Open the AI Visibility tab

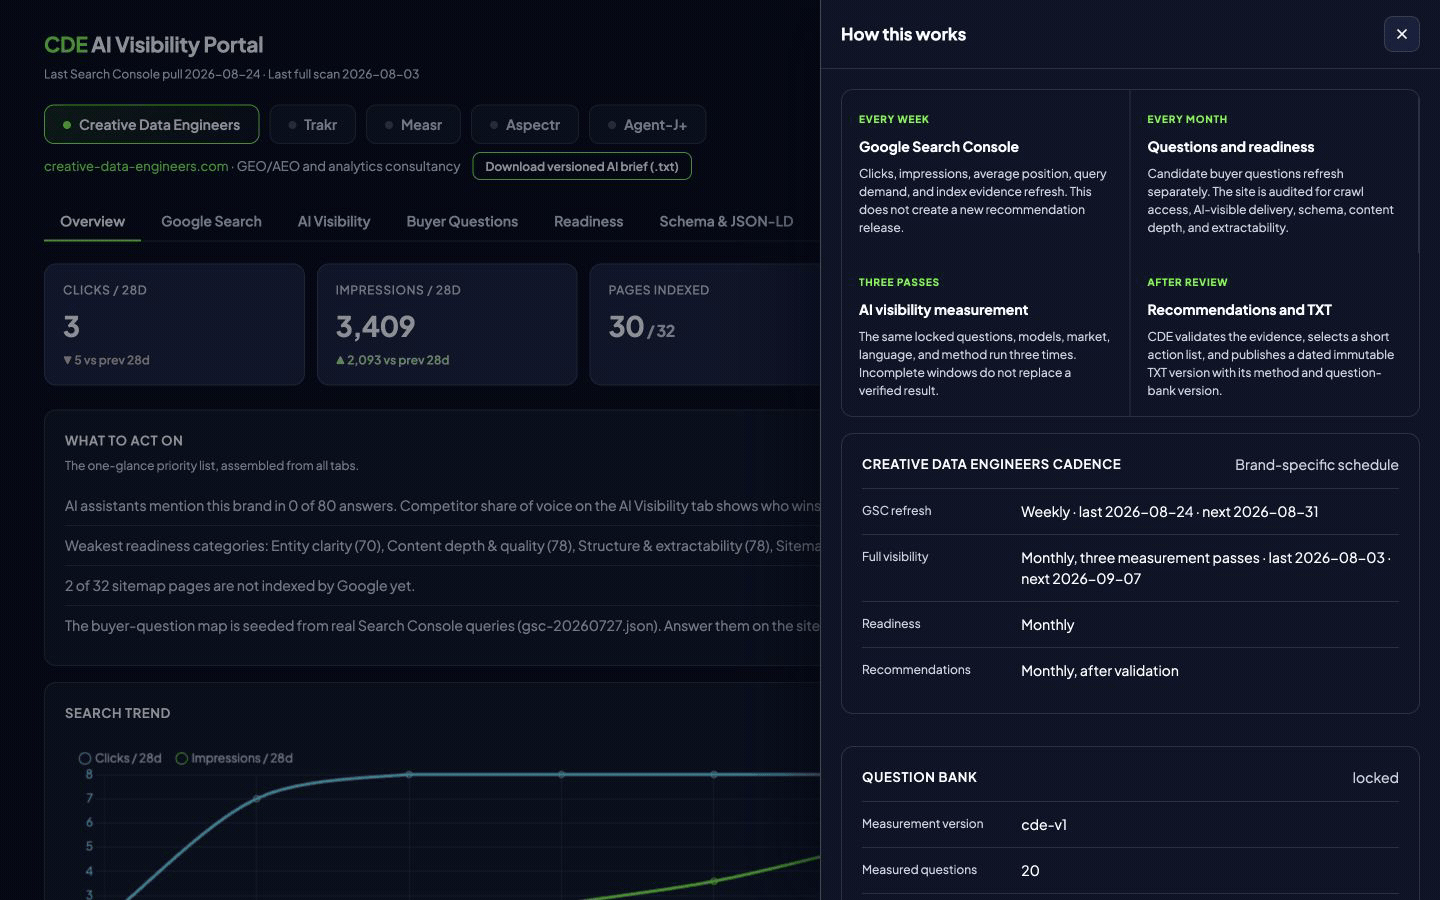pyautogui.click(x=334, y=221)
